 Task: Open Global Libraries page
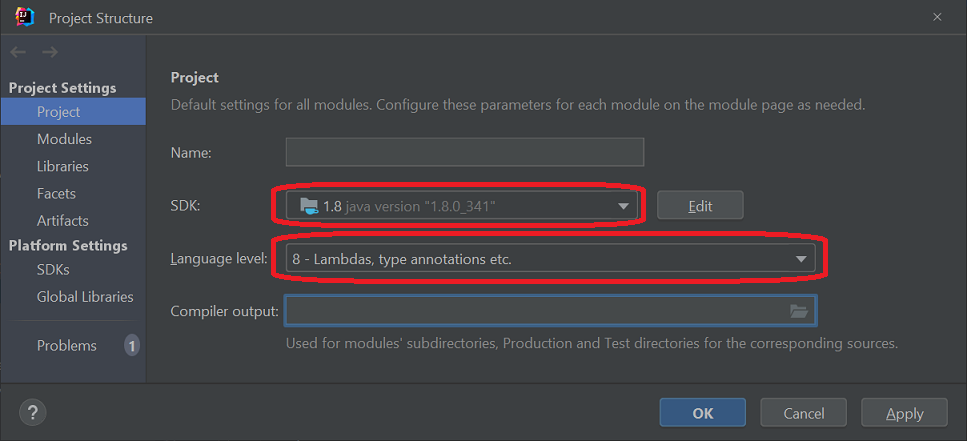click(84, 296)
